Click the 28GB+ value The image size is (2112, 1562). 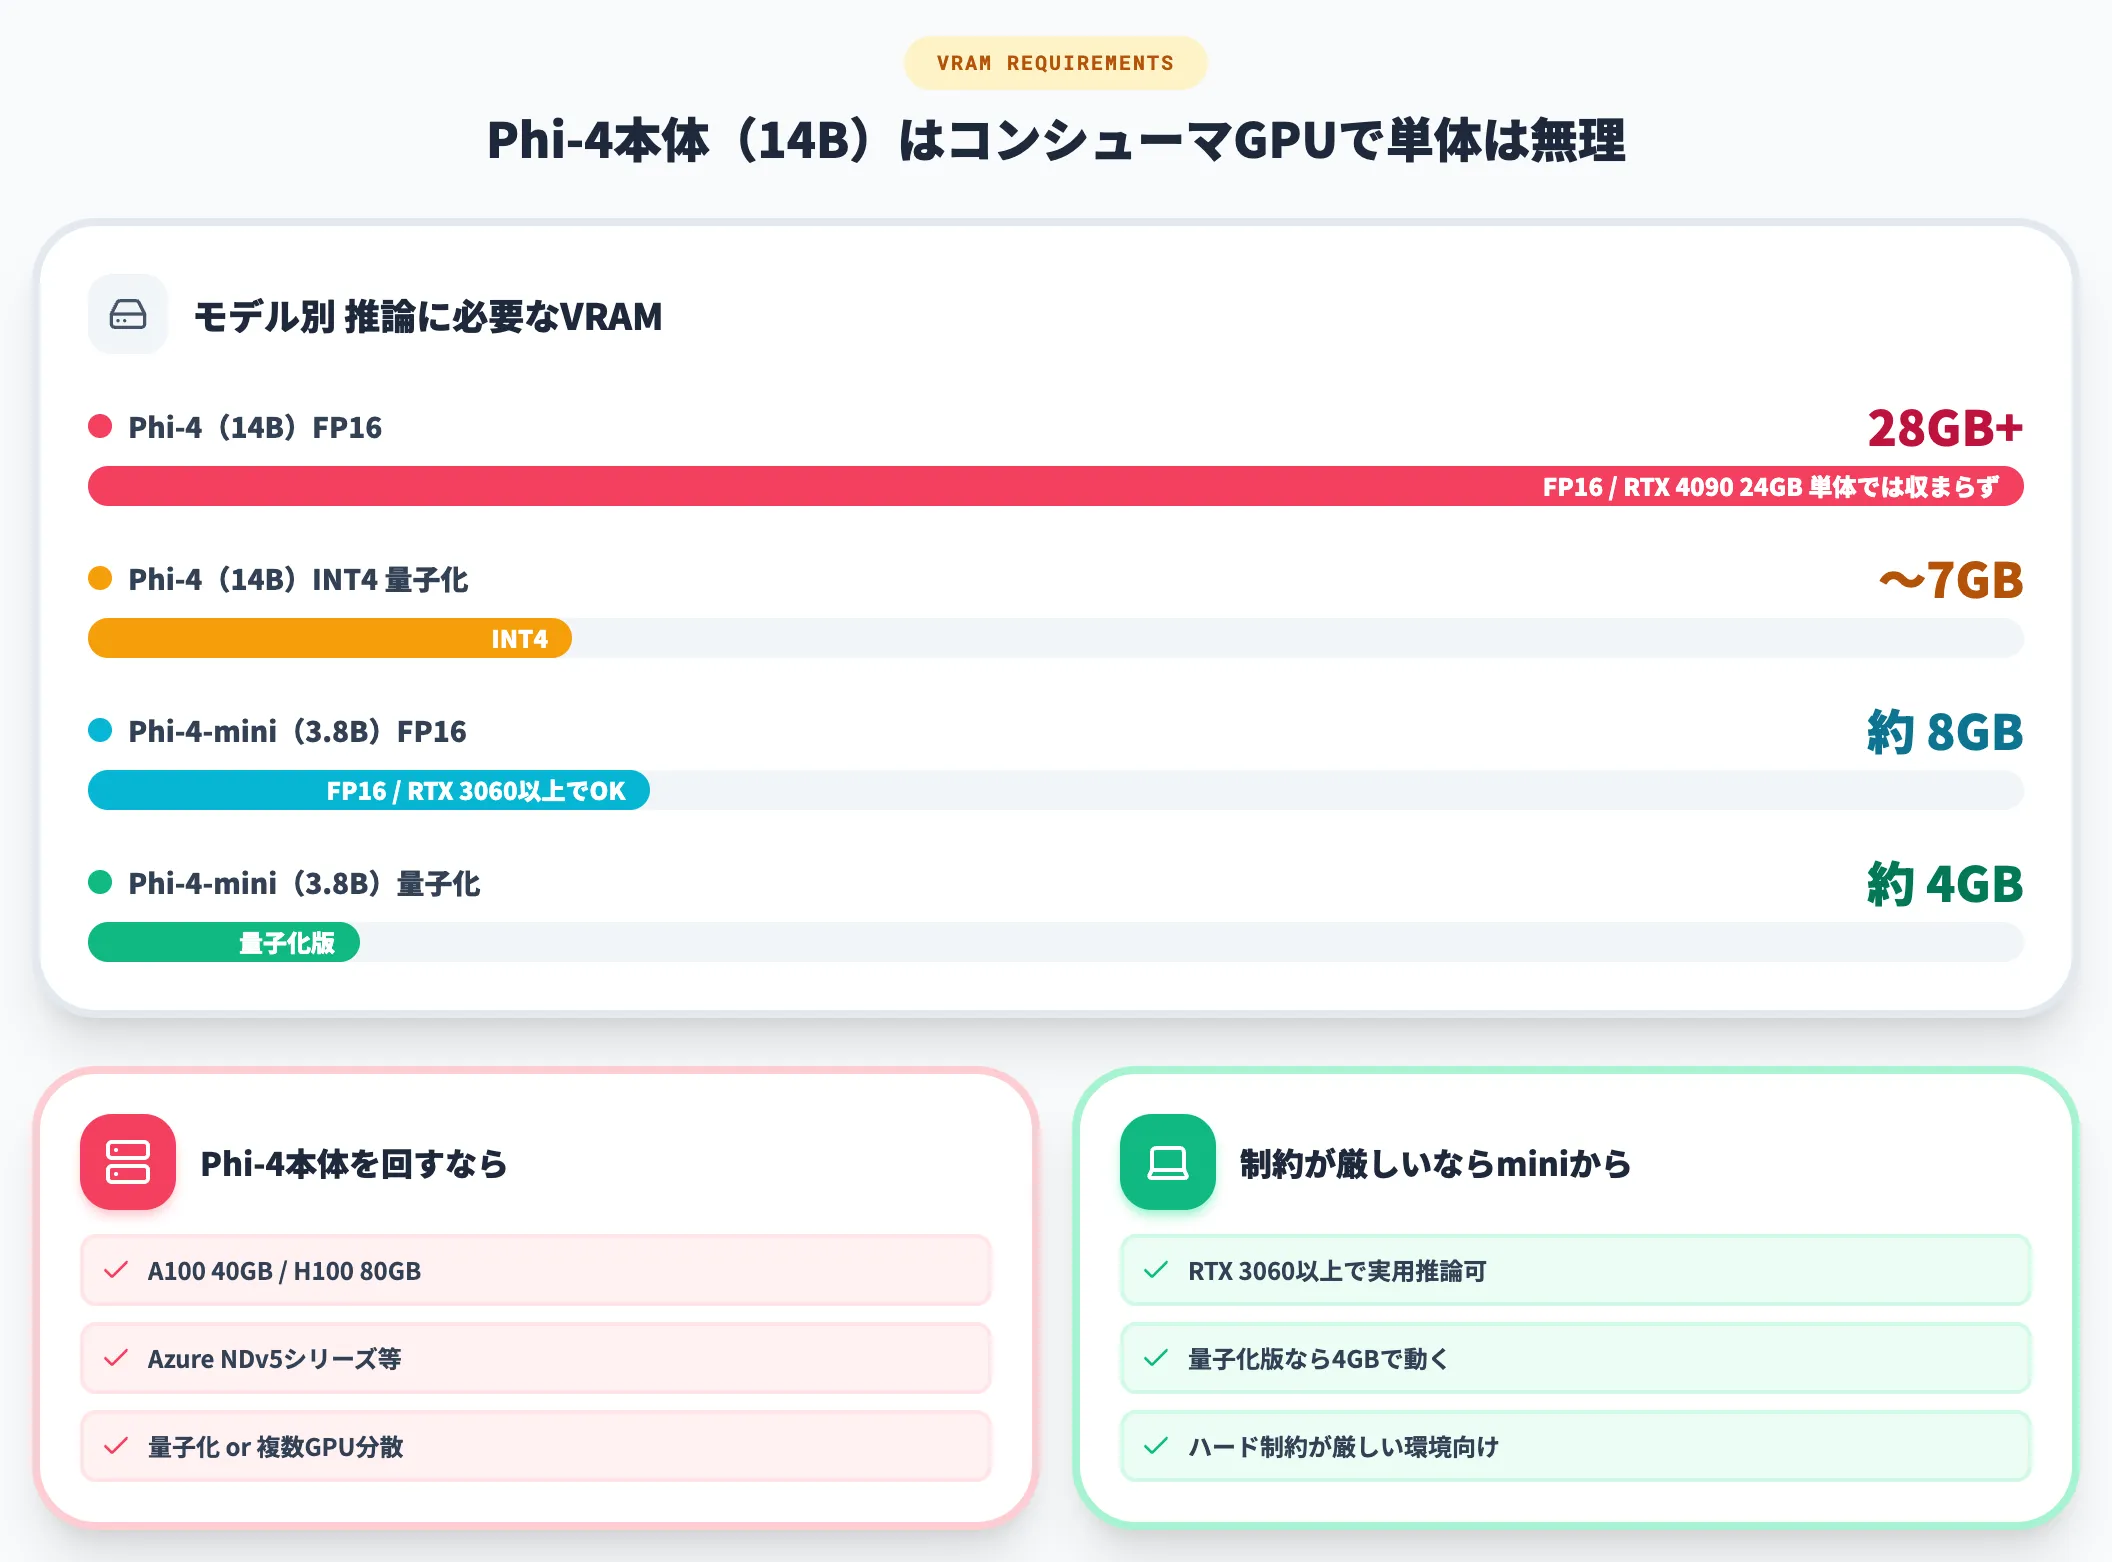pyautogui.click(x=1945, y=428)
